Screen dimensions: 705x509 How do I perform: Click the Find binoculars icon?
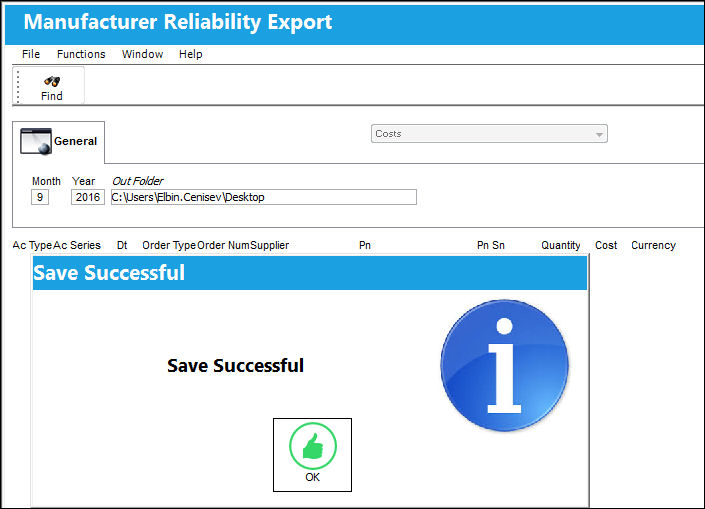click(52, 81)
